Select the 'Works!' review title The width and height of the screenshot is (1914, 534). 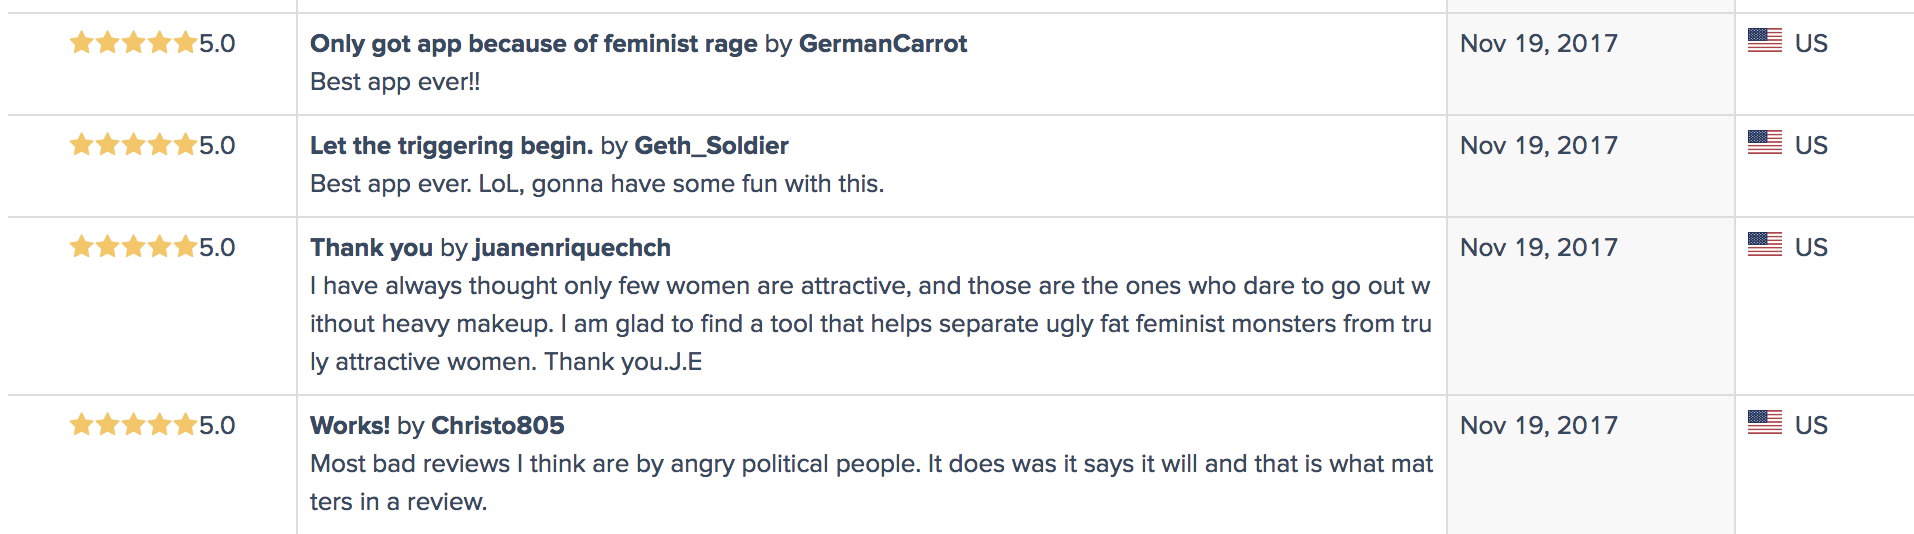click(x=350, y=426)
